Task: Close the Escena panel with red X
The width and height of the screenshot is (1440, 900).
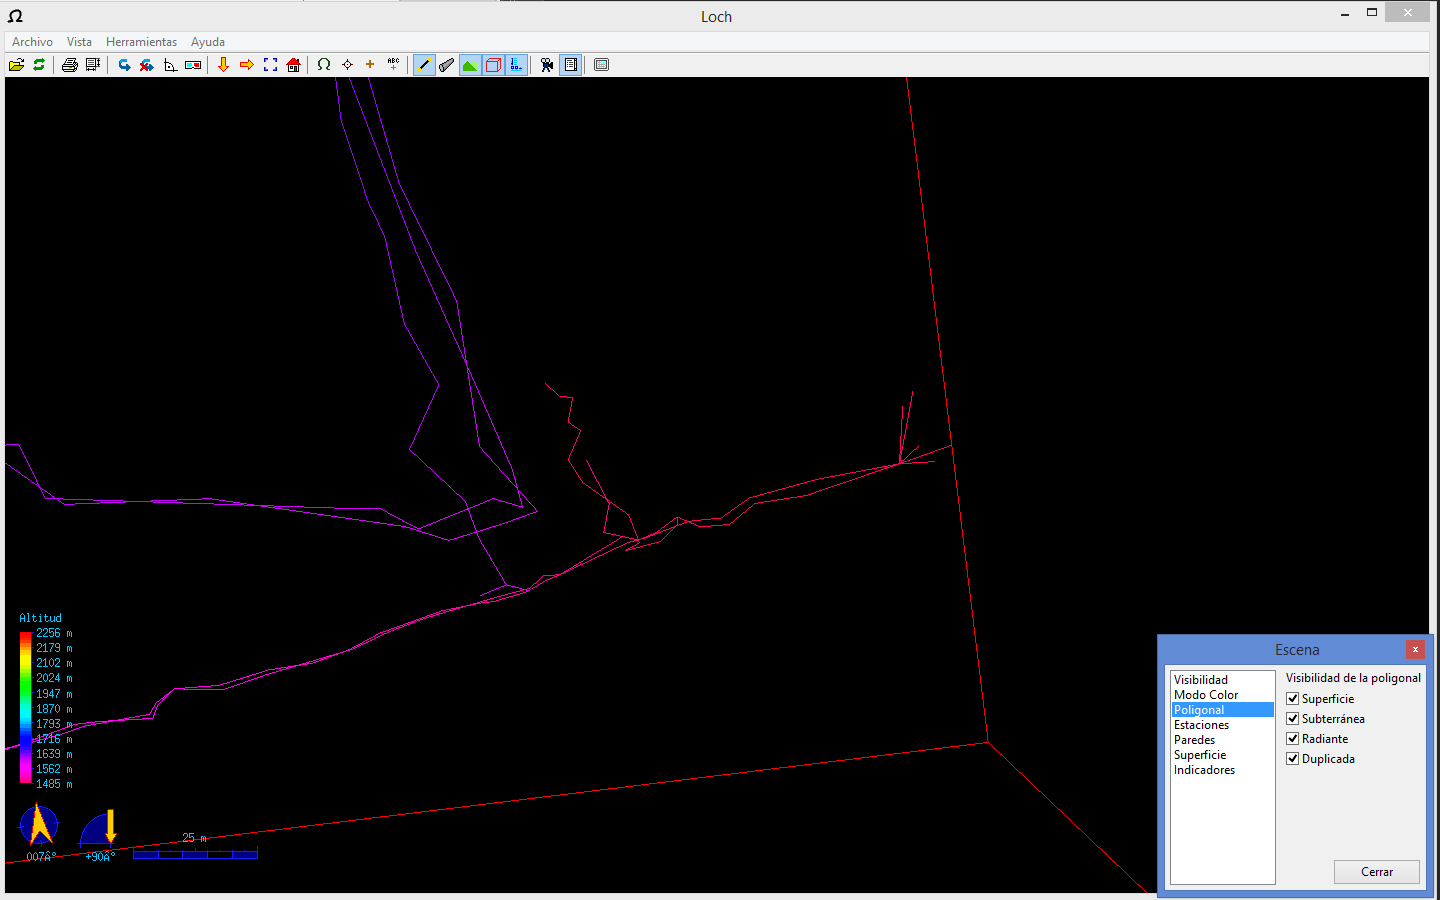Action: click(x=1415, y=649)
